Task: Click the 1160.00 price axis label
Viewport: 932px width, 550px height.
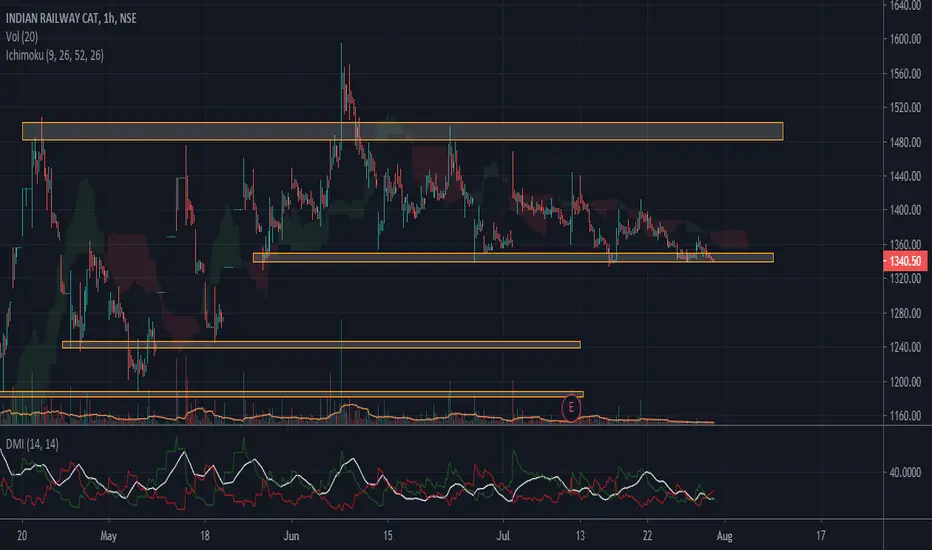Action: (905, 416)
